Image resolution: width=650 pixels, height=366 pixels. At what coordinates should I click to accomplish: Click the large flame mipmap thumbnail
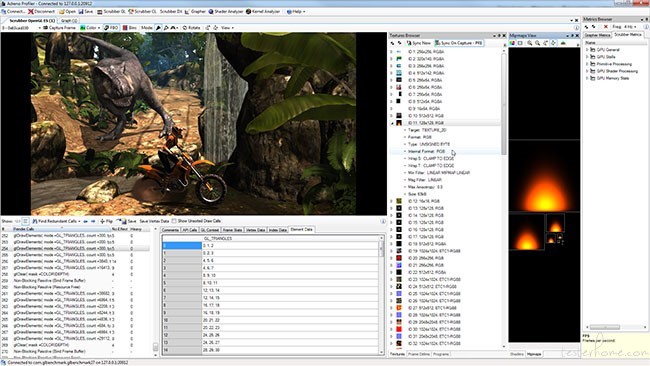[544, 176]
